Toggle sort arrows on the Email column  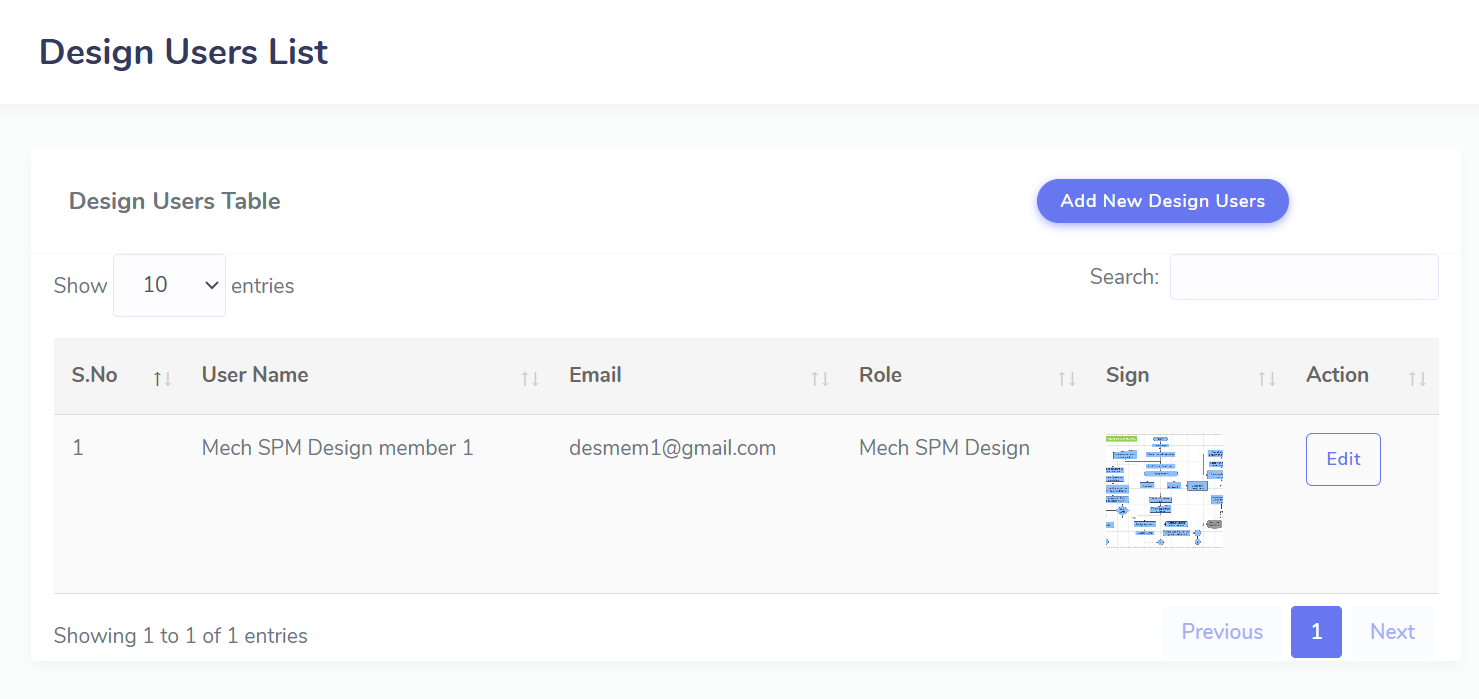pos(820,378)
